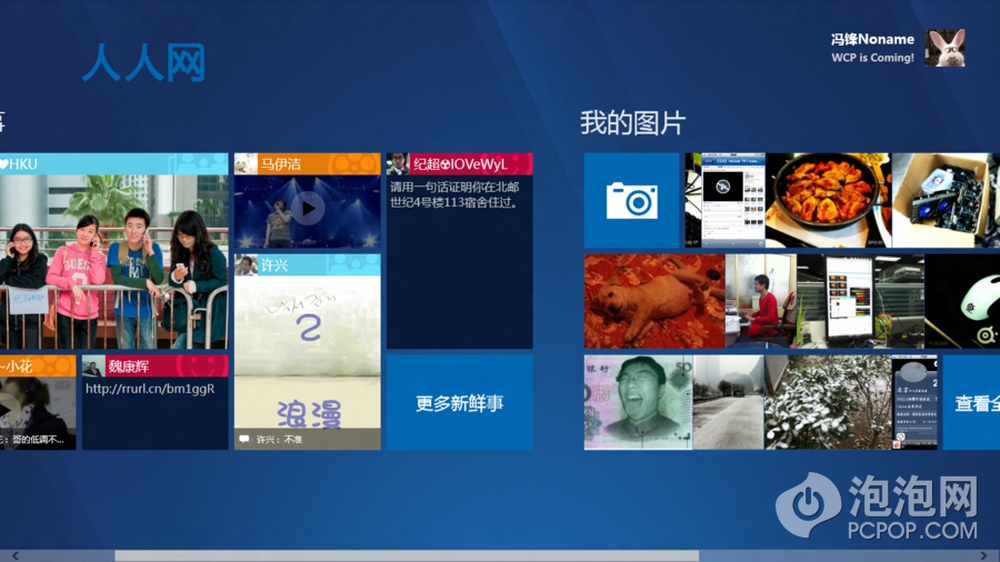
Task: Click the 纪超 IOVeWyL name header
Action: point(460,164)
